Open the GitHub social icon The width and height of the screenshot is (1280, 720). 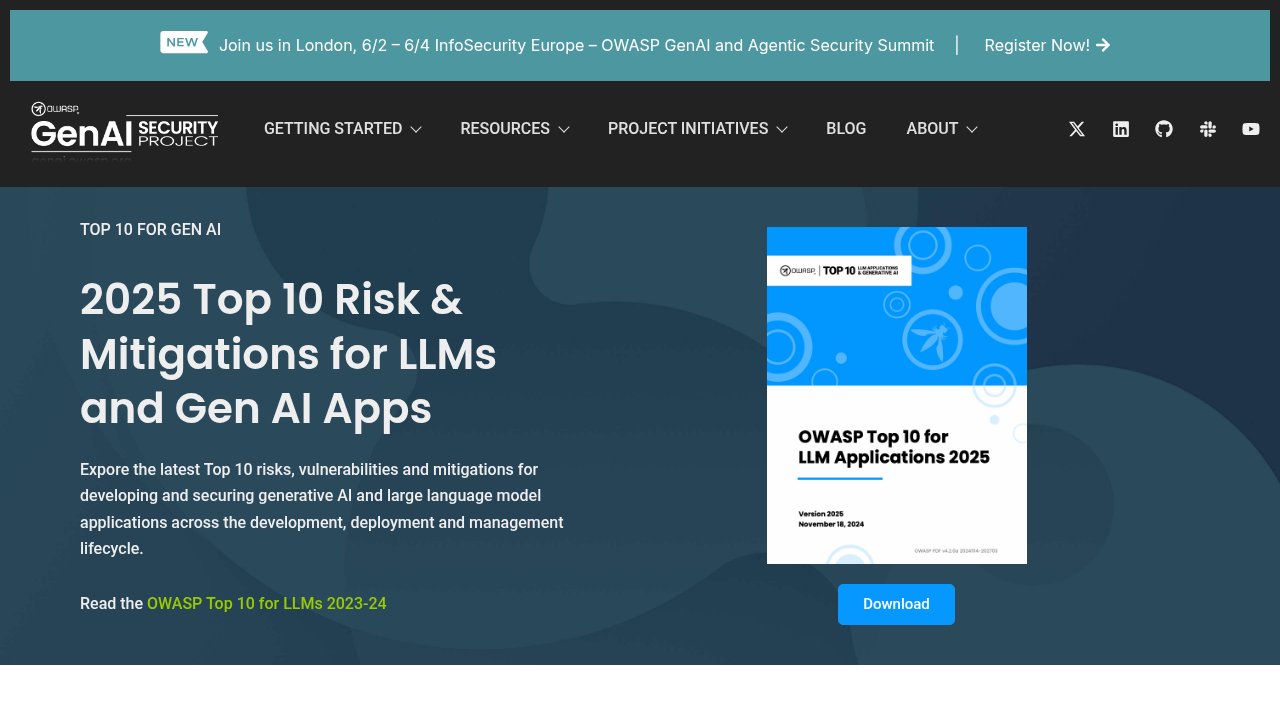coord(1164,129)
